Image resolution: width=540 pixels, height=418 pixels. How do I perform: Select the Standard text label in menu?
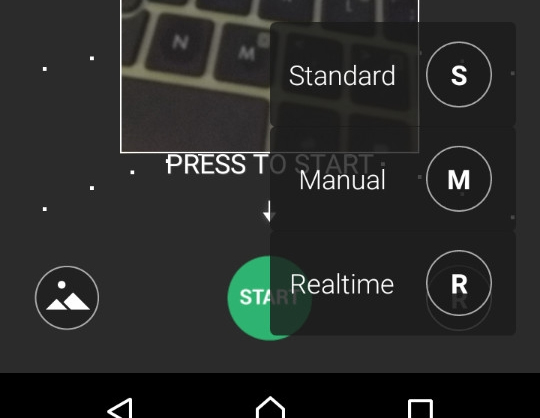coord(342,75)
